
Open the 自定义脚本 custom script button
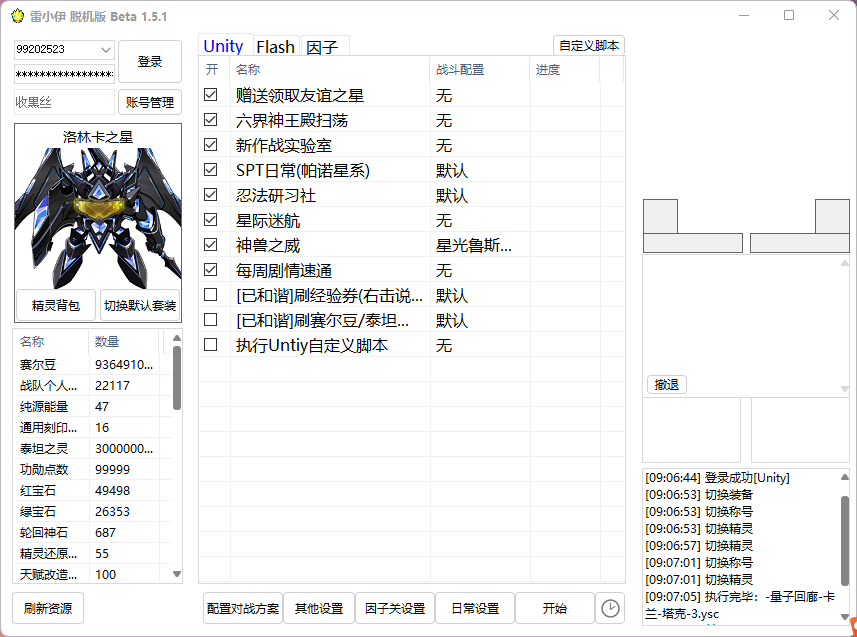tap(589, 45)
